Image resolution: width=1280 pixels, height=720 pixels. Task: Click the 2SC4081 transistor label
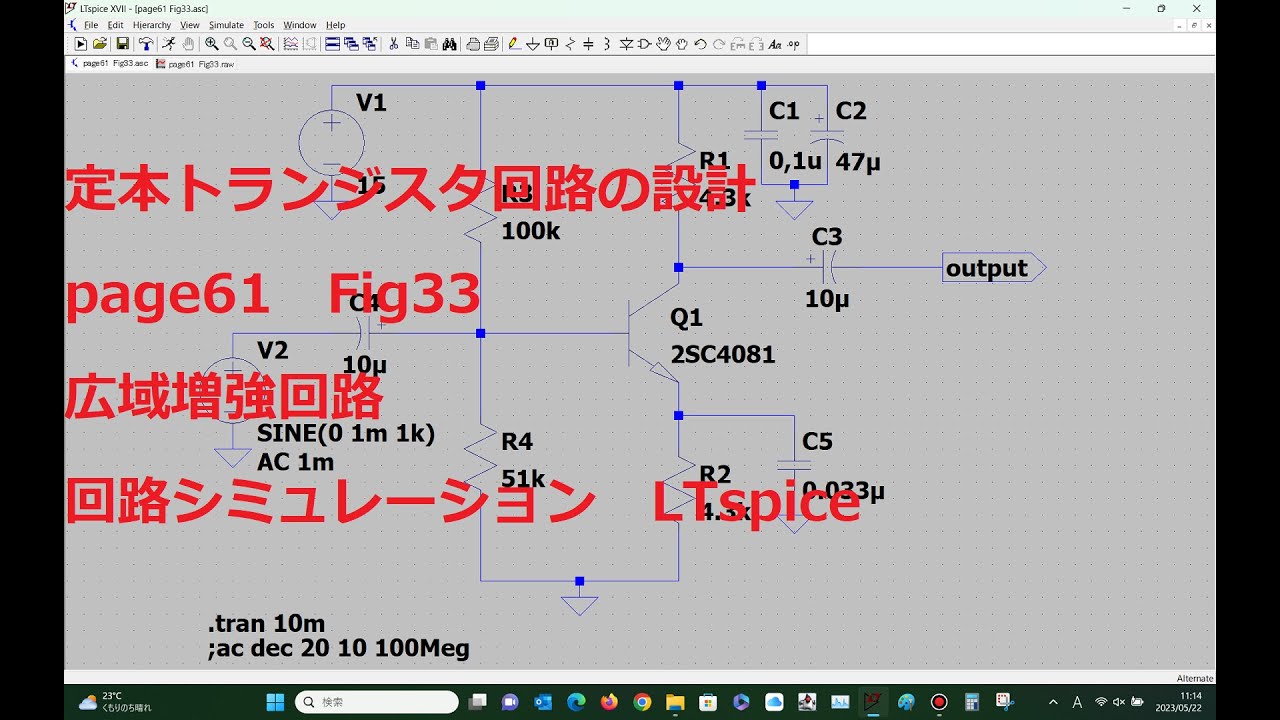click(723, 355)
